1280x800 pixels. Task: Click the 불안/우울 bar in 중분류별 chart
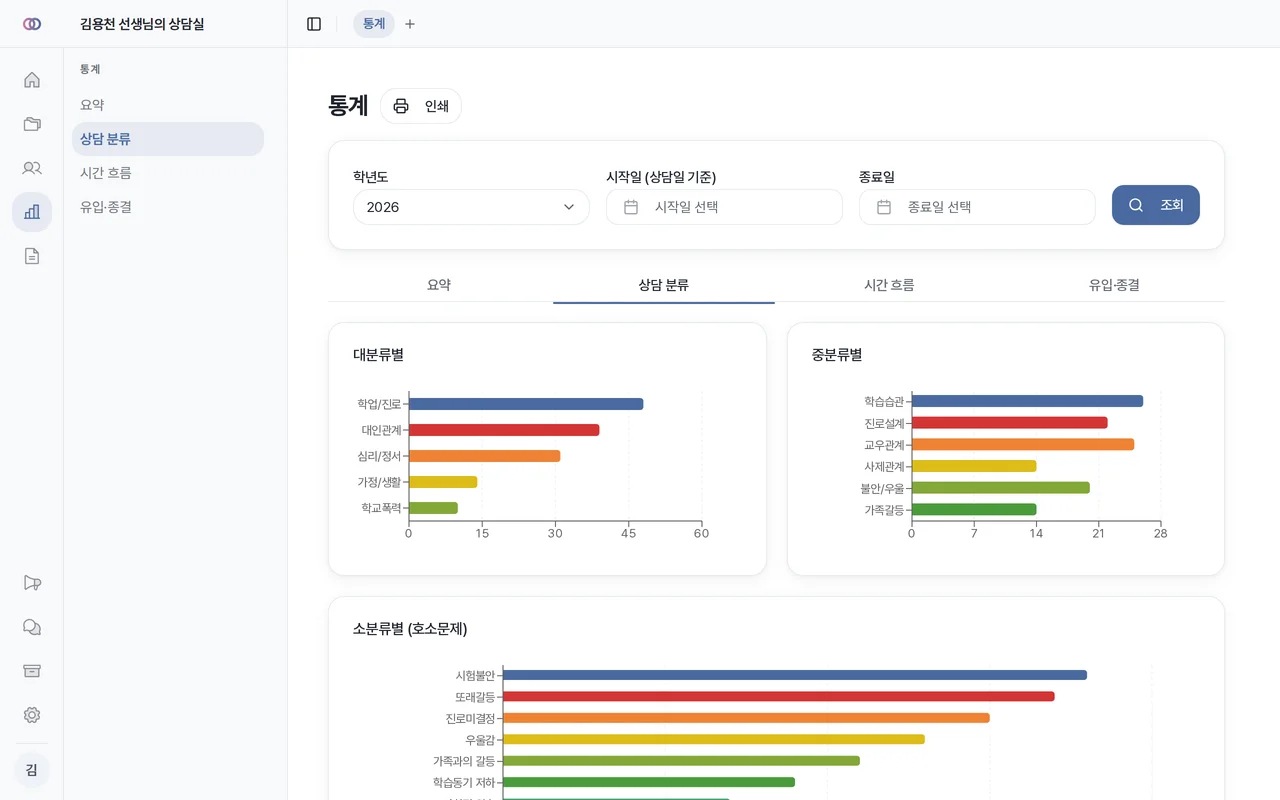click(1001, 488)
